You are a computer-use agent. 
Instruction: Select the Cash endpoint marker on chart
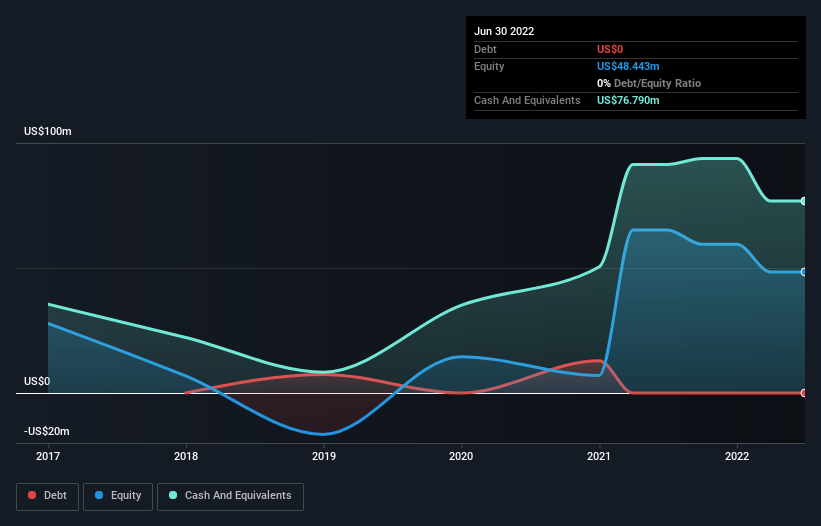pos(804,201)
